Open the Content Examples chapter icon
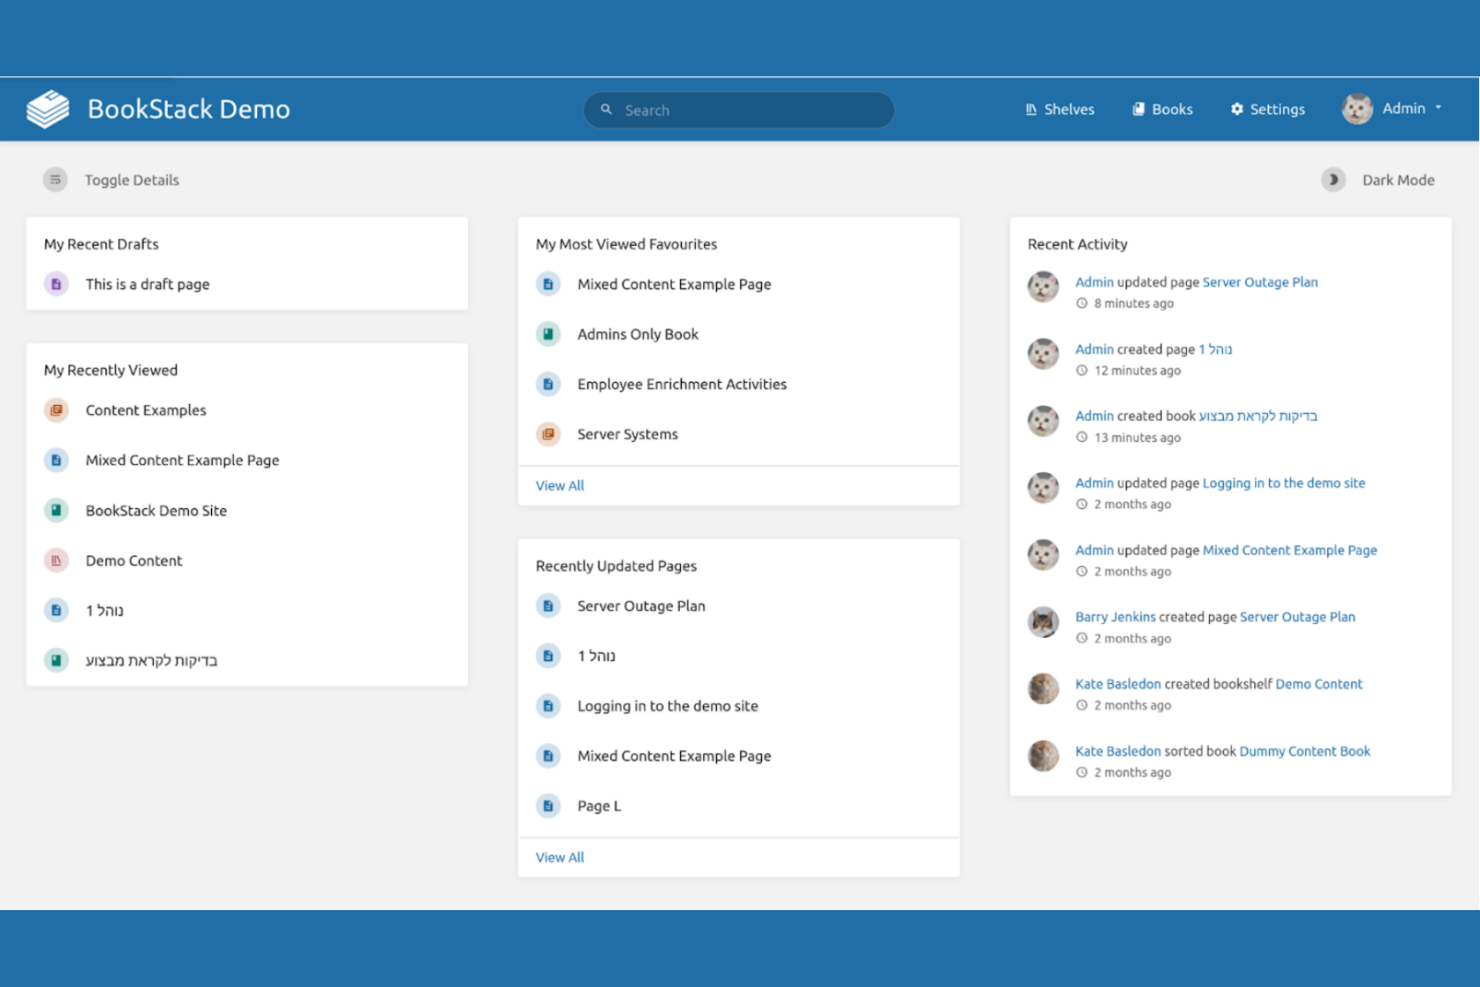 [x=56, y=410]
